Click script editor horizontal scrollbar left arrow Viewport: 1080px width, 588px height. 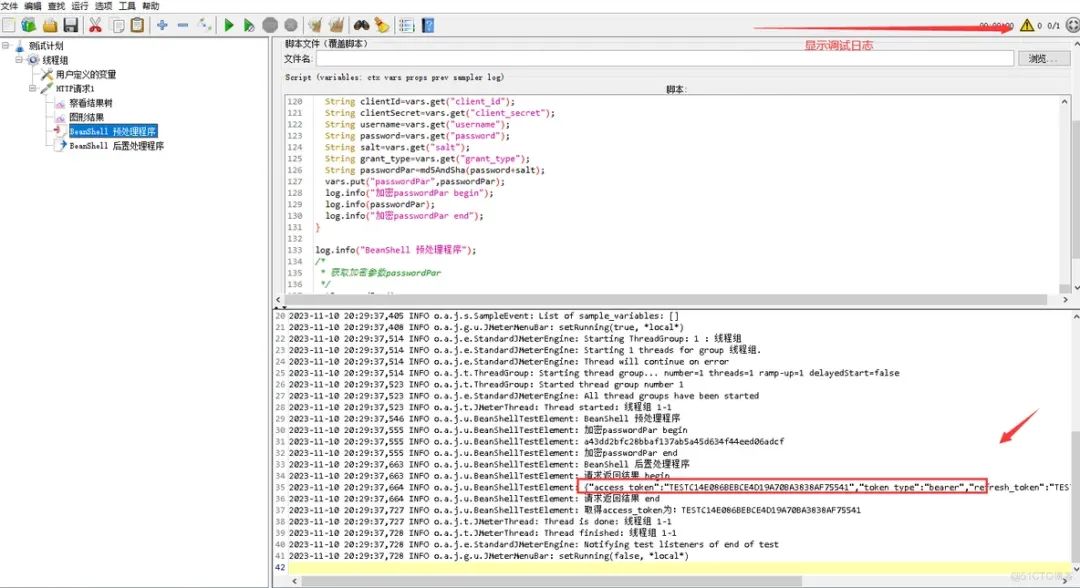point(279,300)
